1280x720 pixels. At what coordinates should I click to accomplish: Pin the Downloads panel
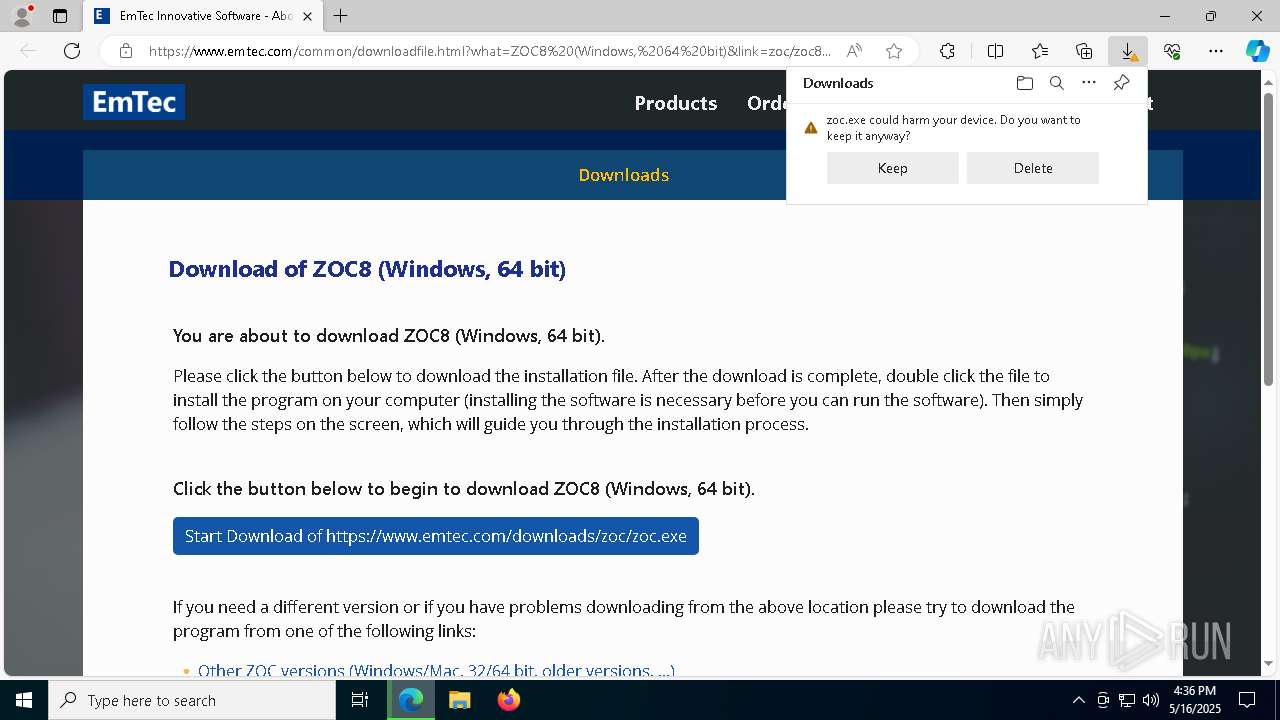point(1121,83)
